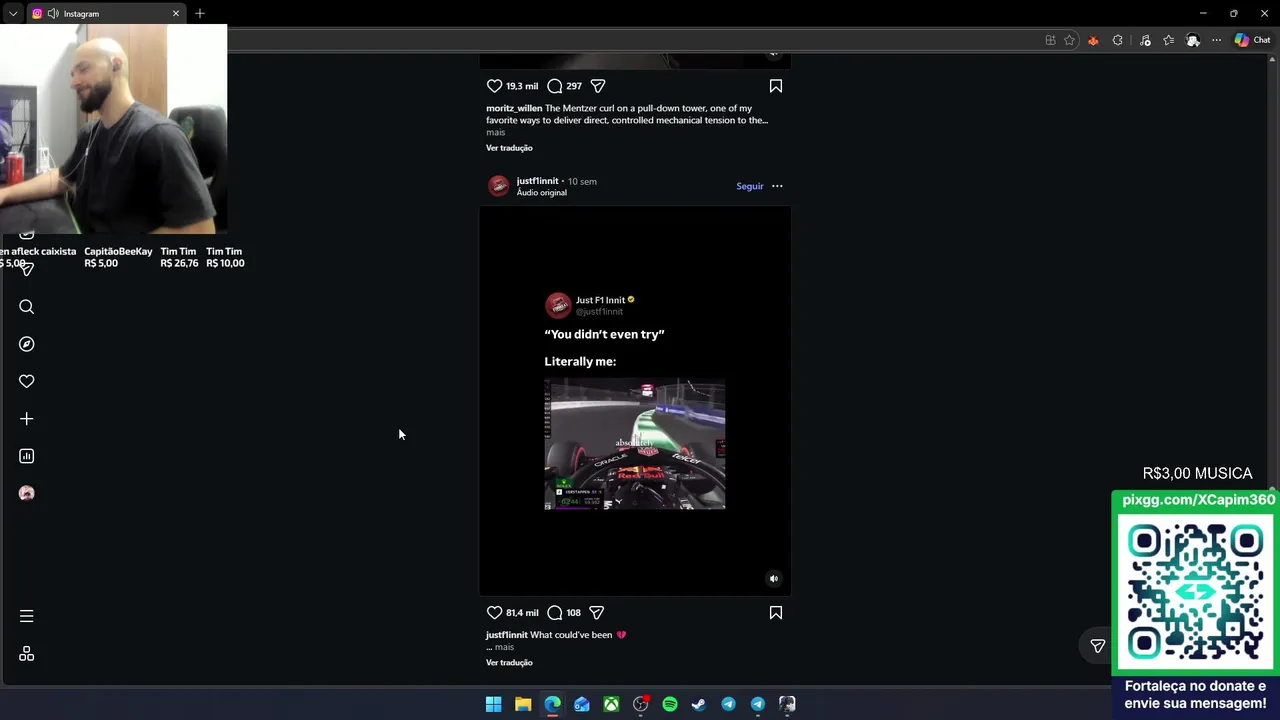Viewport: 1280px width, 720px height.
Task: Open split screen icon in address bar
Action: [x=1050, y=40]
